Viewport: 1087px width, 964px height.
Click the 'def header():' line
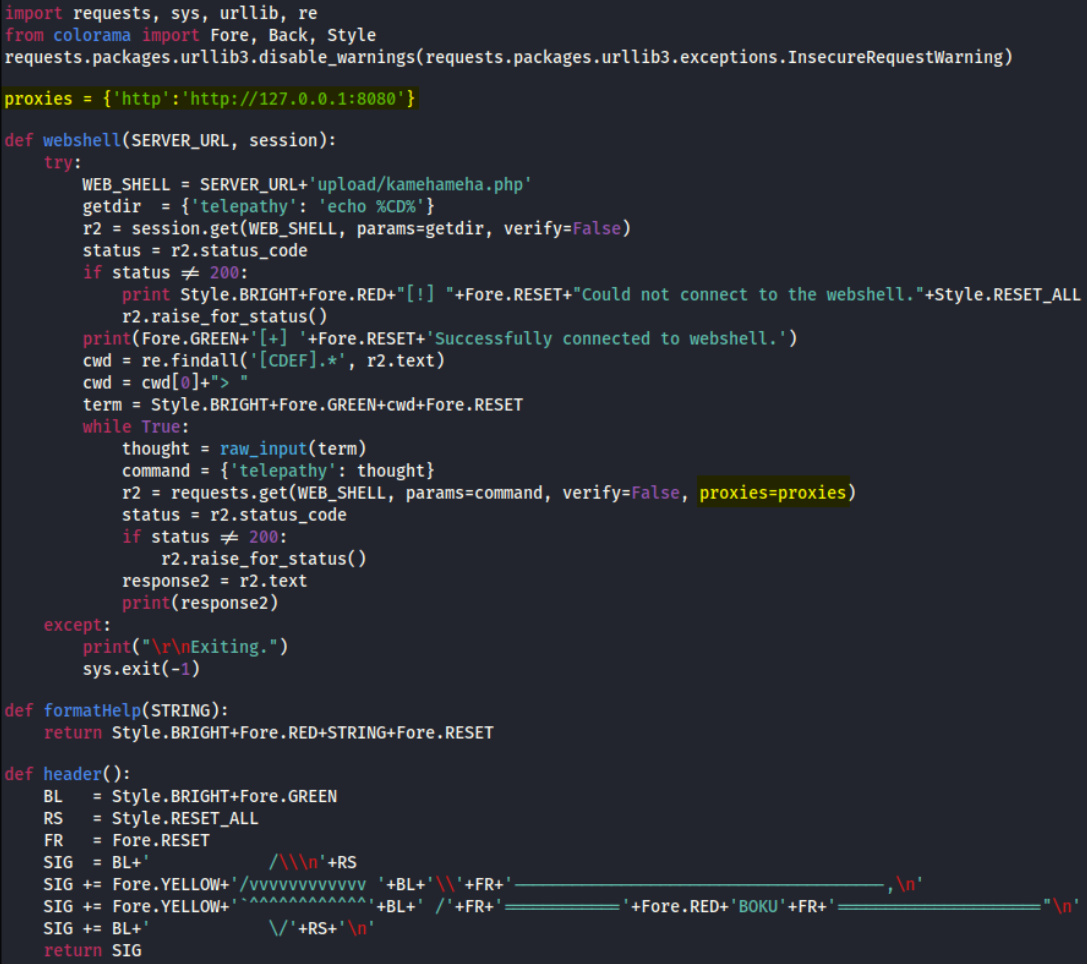[67, 774]
